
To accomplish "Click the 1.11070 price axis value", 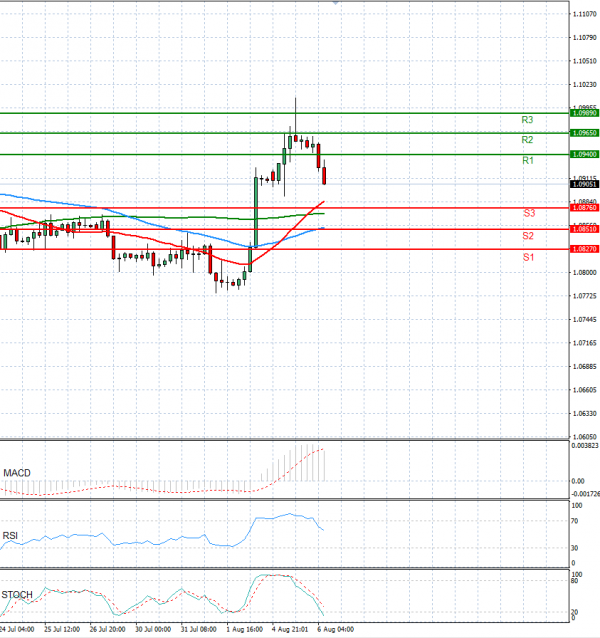I will point(585,14).
